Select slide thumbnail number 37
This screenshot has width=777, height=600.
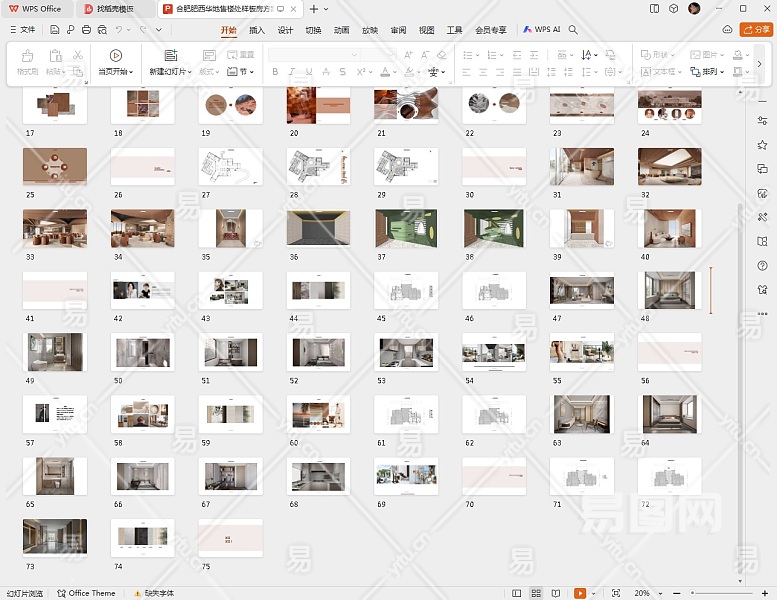[x=406, y=229]
